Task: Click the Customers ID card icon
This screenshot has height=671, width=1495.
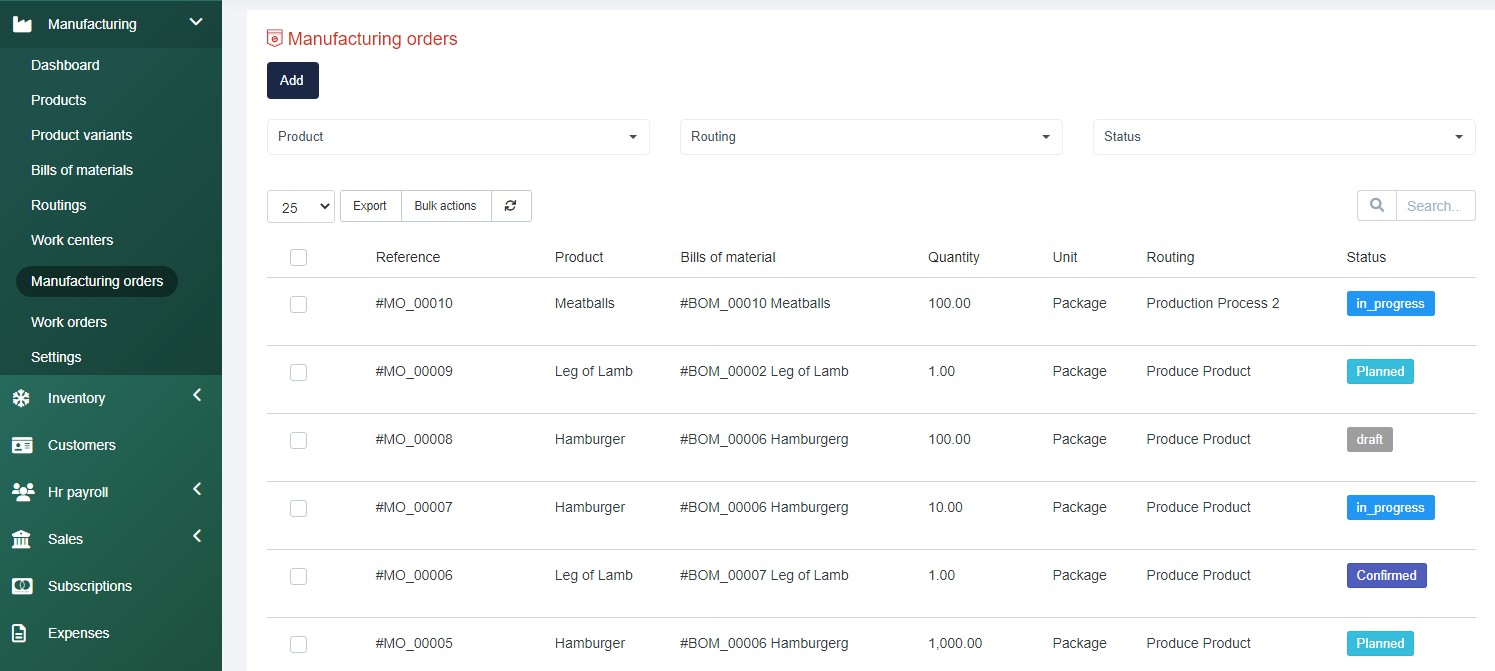Action: click(x=21, y=445)
